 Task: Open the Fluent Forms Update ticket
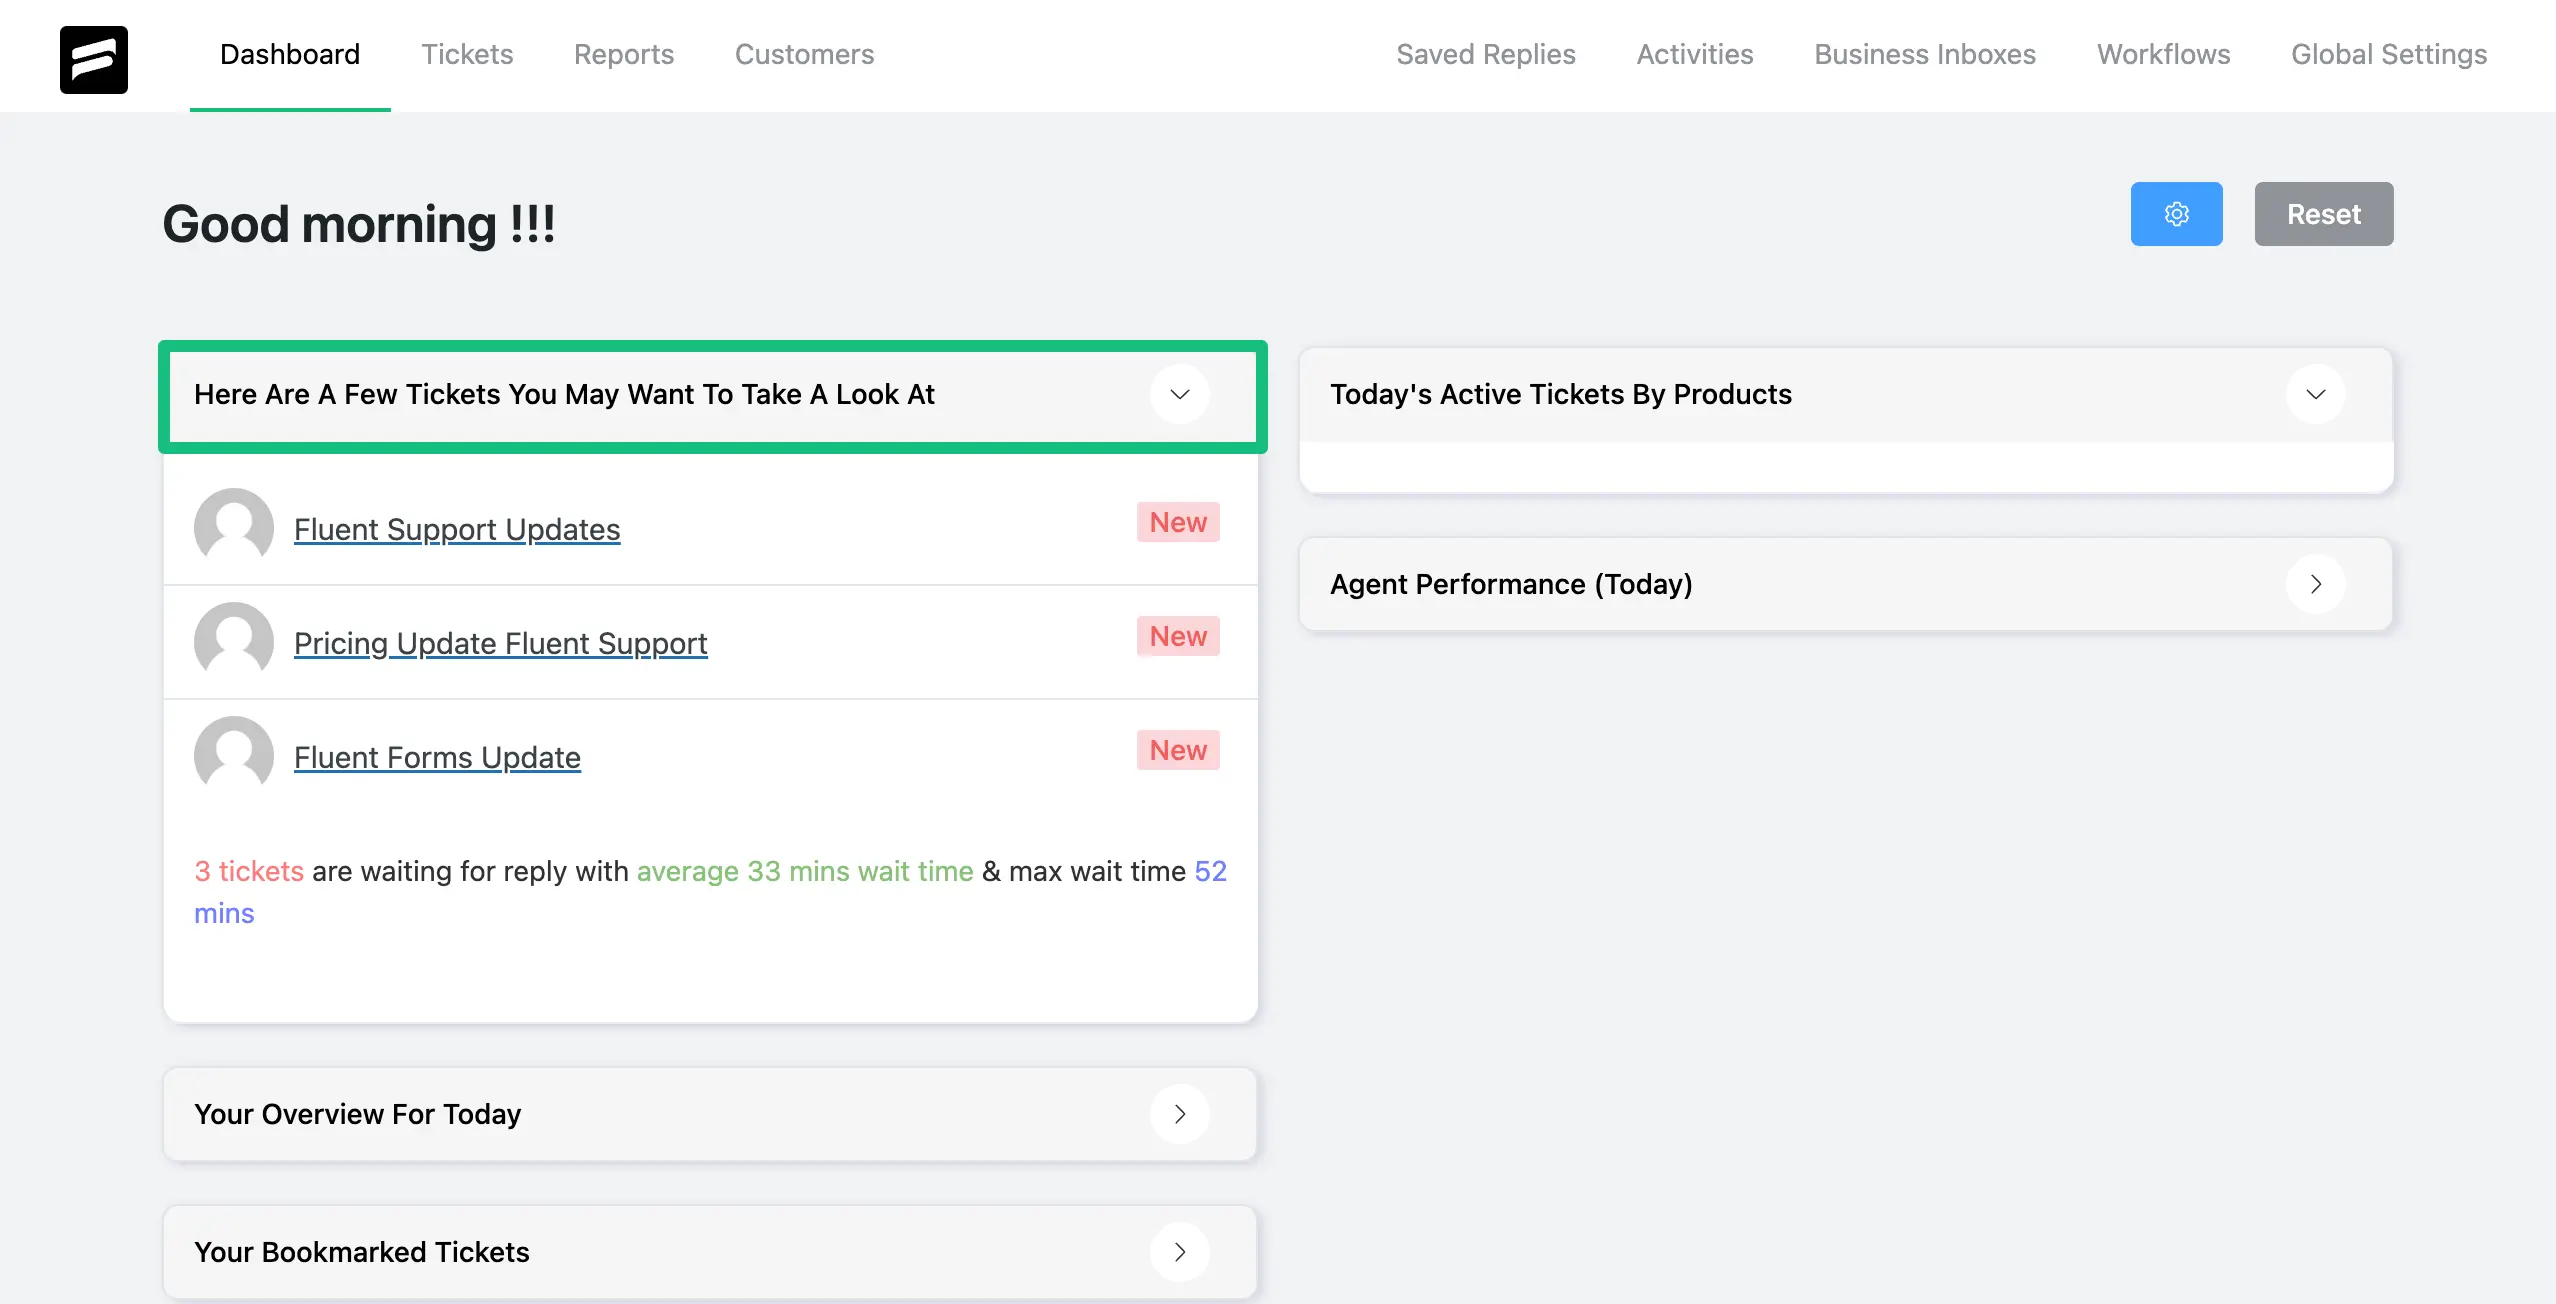click(437, 757)
